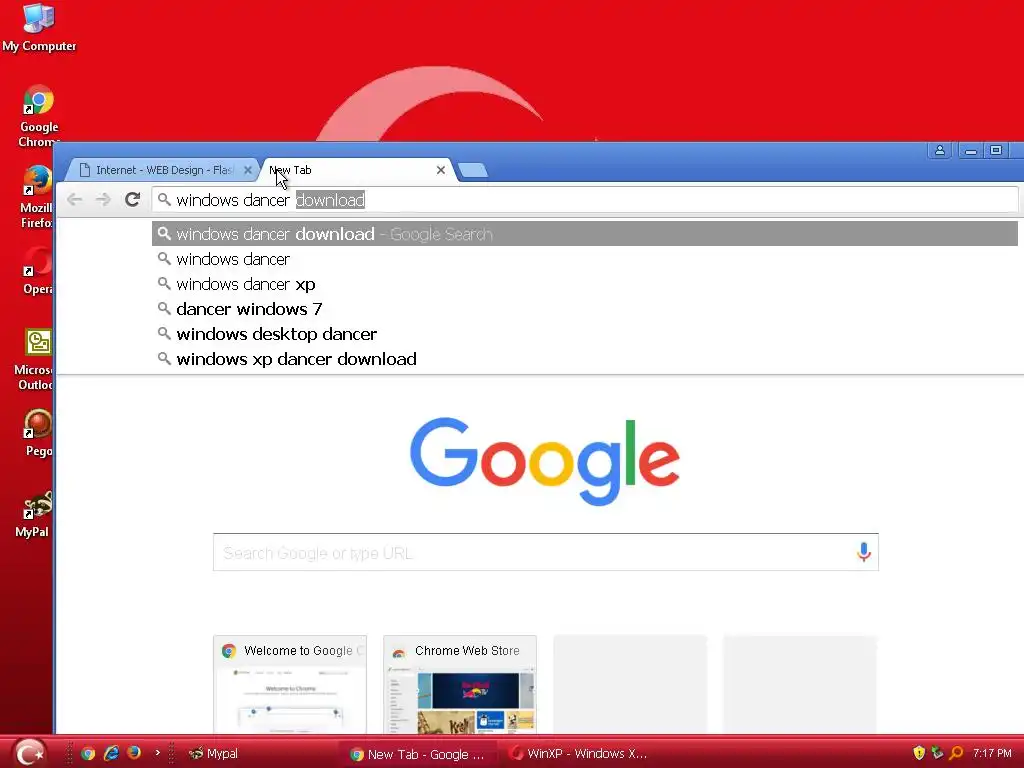The width and height of the screenshot is (1024, 768).
Task: Click the browser Back arrow
Action: click(74, 199)
